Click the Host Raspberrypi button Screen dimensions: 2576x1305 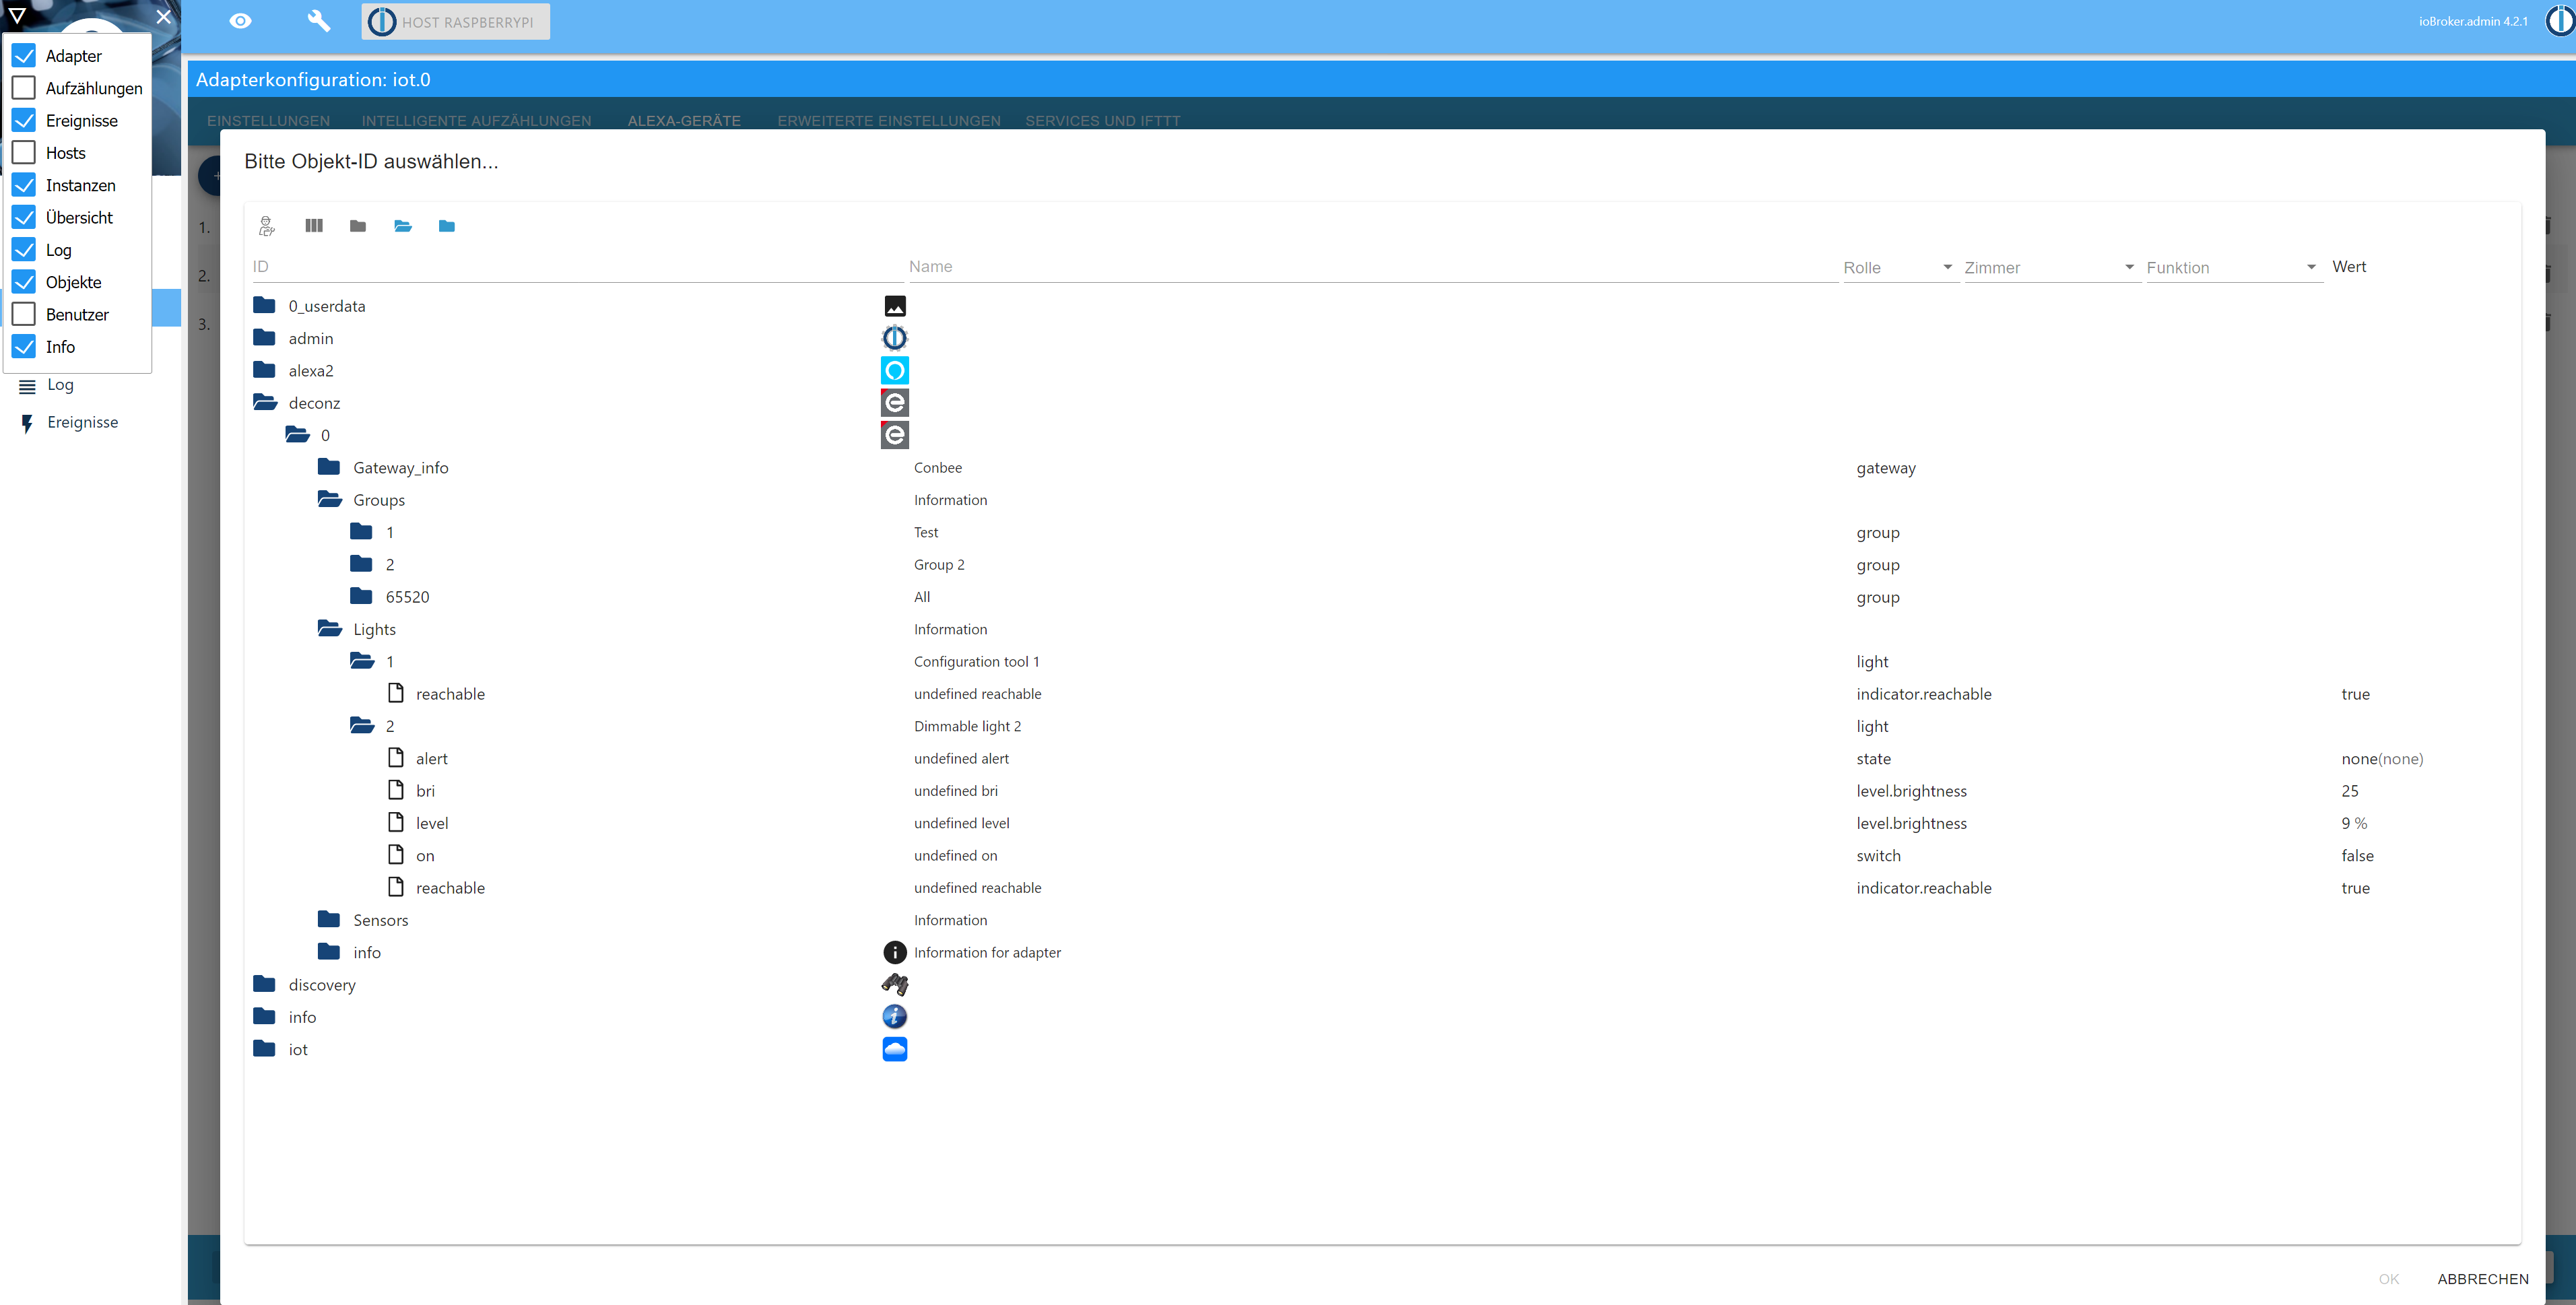(455, 22)
